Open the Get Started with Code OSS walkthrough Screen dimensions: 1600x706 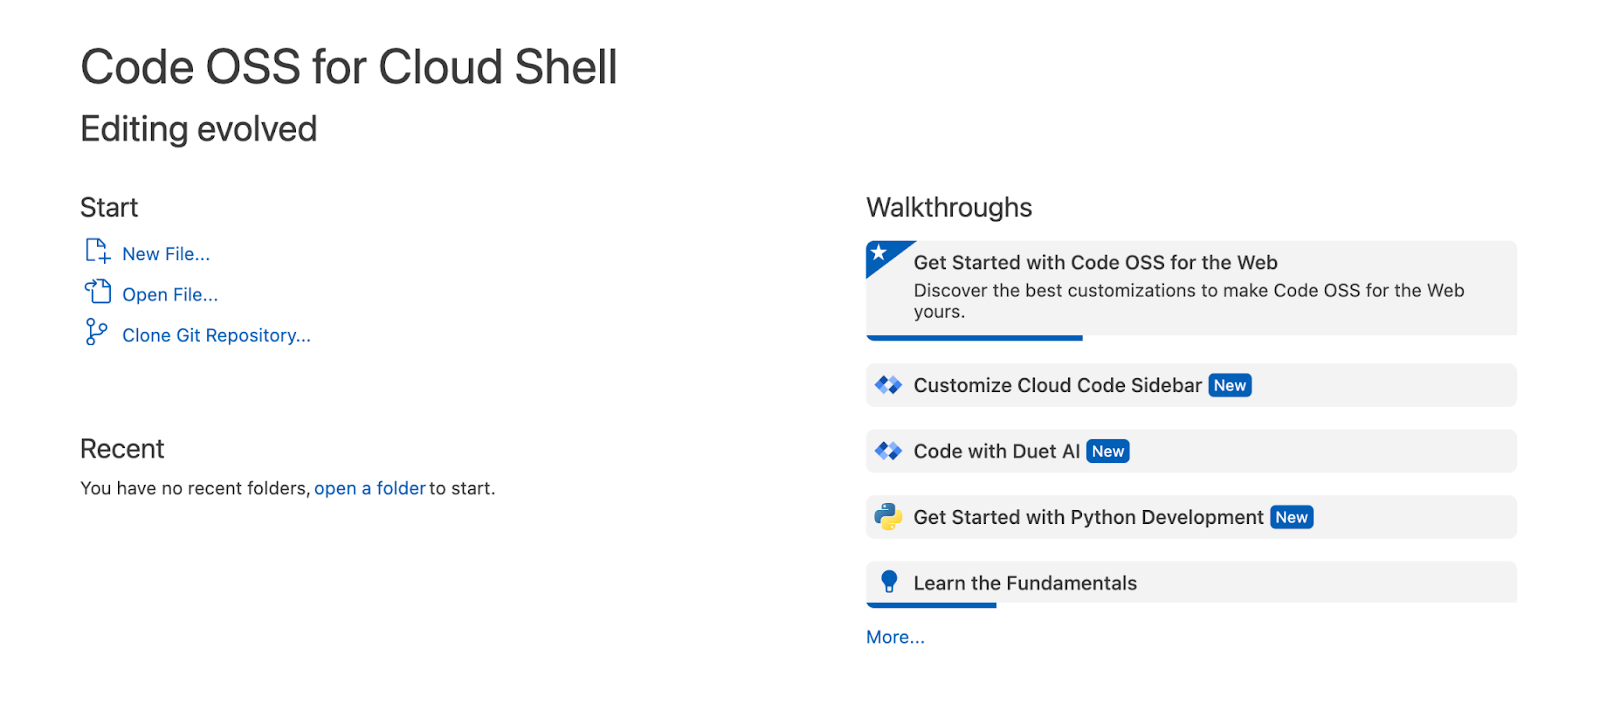1190,287
